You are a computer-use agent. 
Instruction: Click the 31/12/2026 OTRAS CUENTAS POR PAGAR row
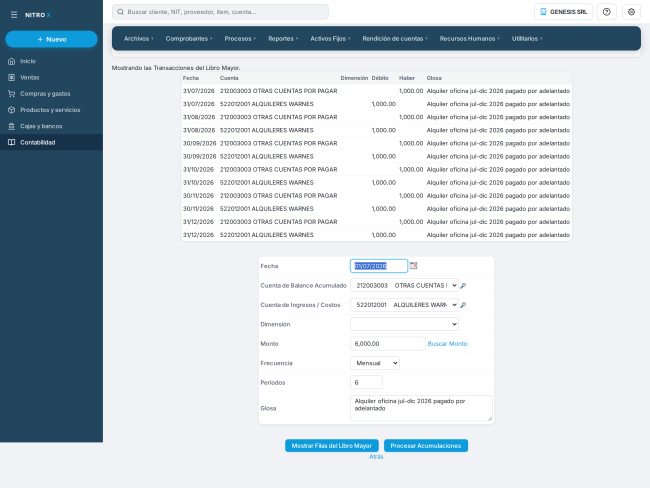tap(376, 222)
